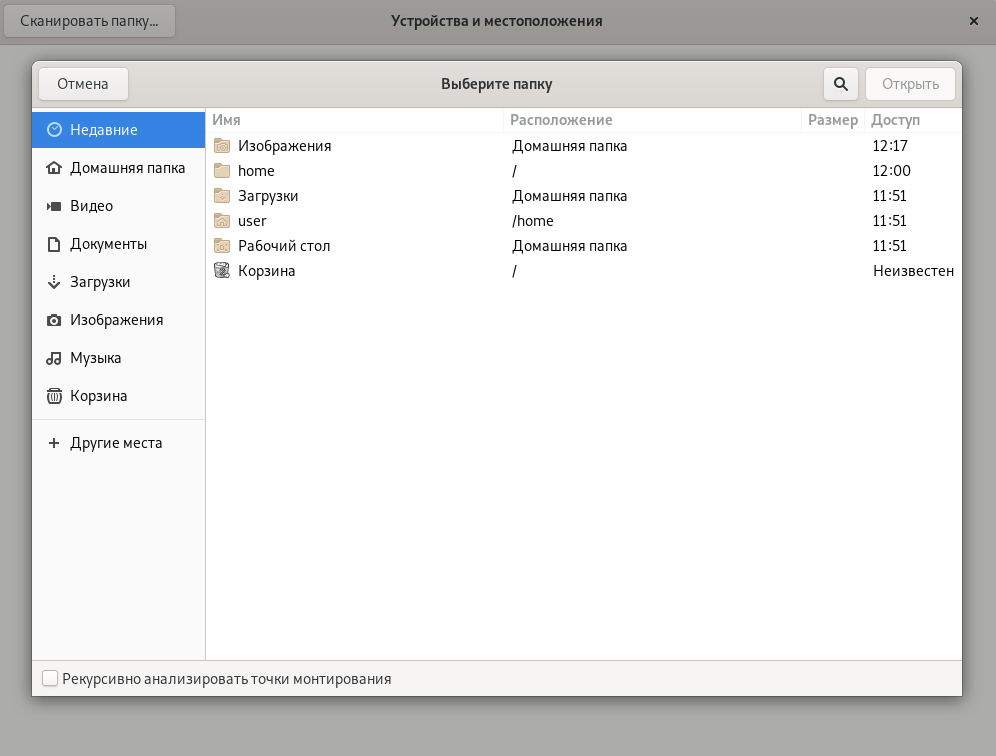Click the Documents (Документы) icon in sidebar
The width and height of the screenshot is (996, 756).
click(54, 244)
